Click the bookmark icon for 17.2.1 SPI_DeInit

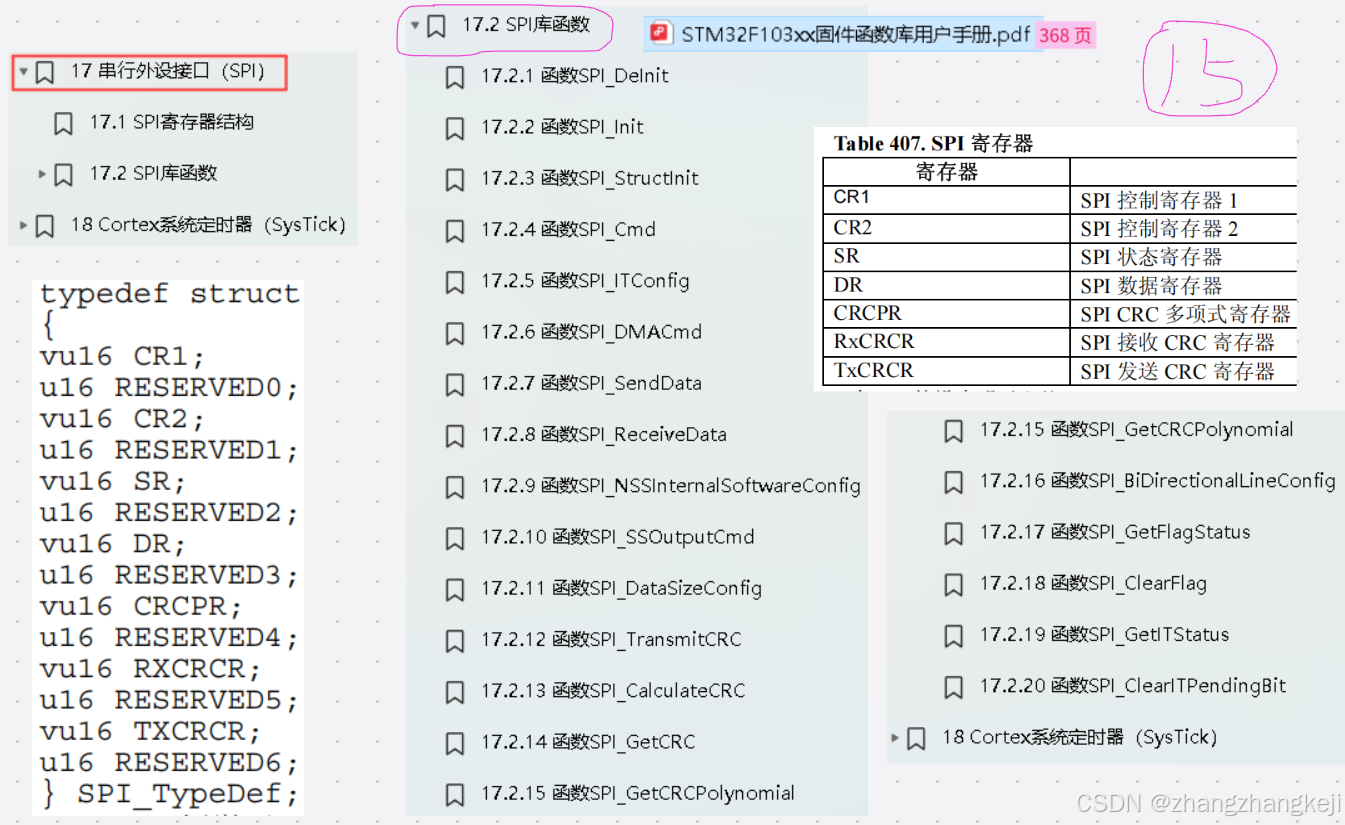tap(455, 77)
